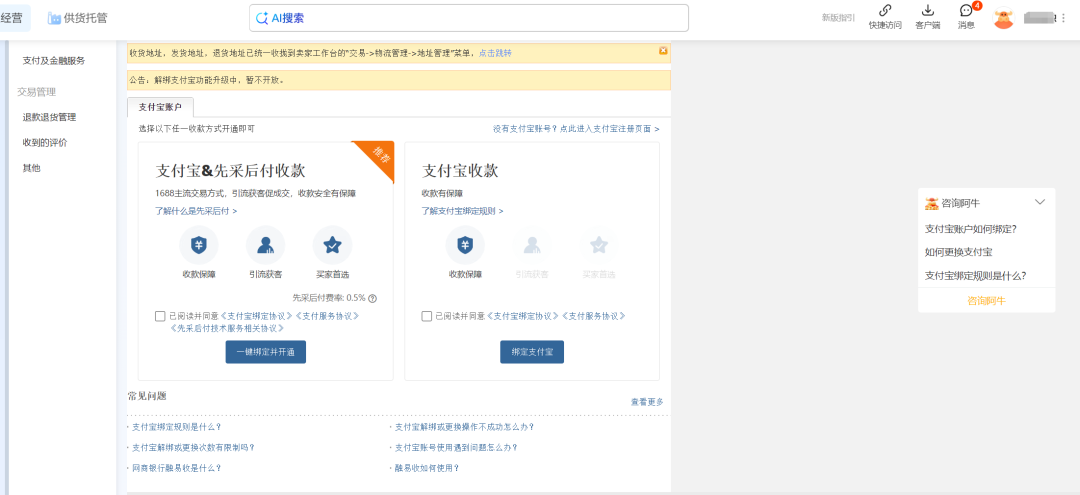
Task: Click greyed 买家首选 icon in 支付宝收款 card
Action: 599,245
